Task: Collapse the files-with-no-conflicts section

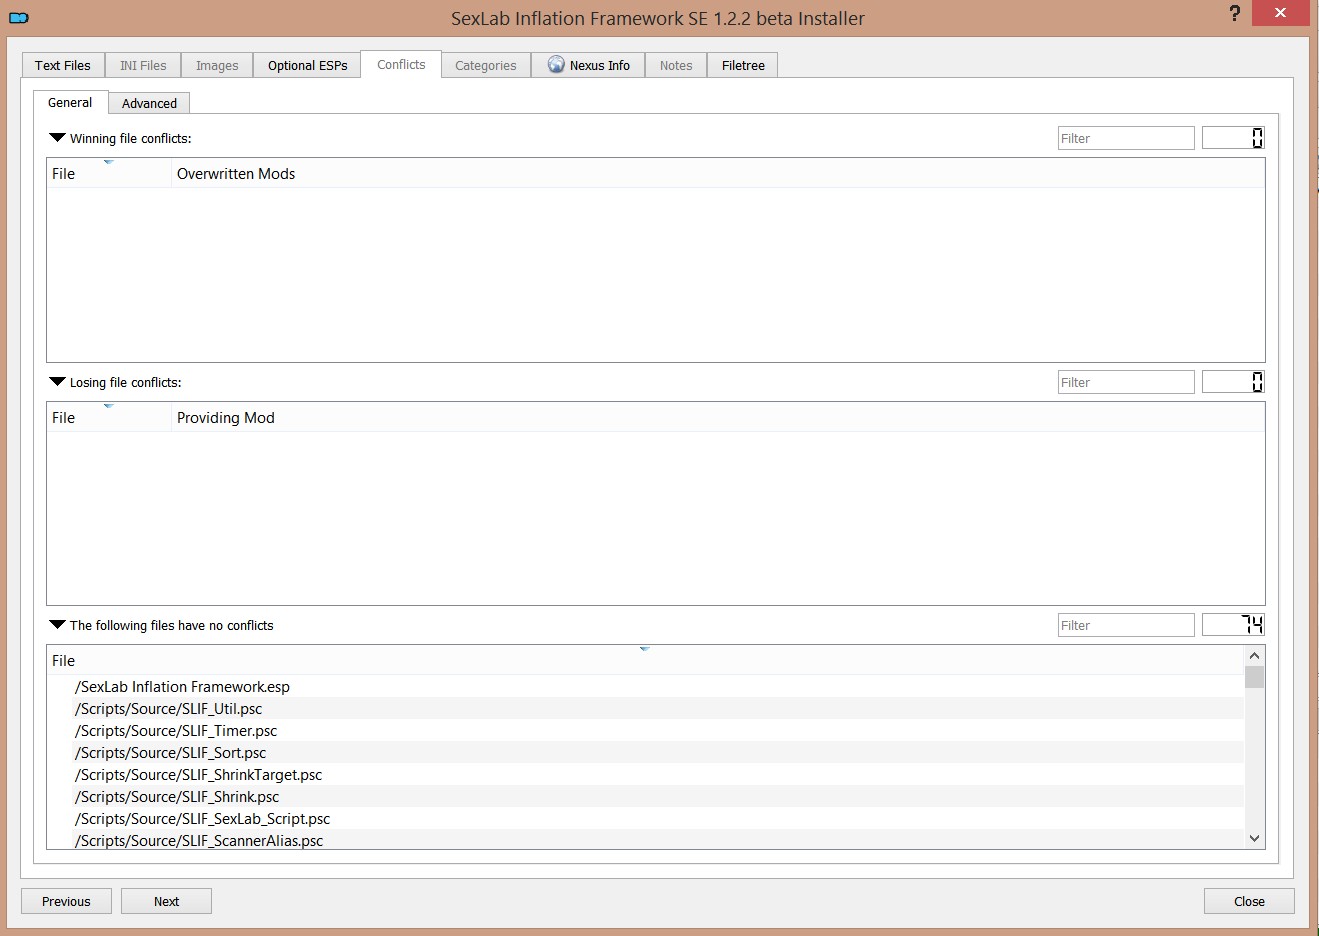Action: point(57,624)
